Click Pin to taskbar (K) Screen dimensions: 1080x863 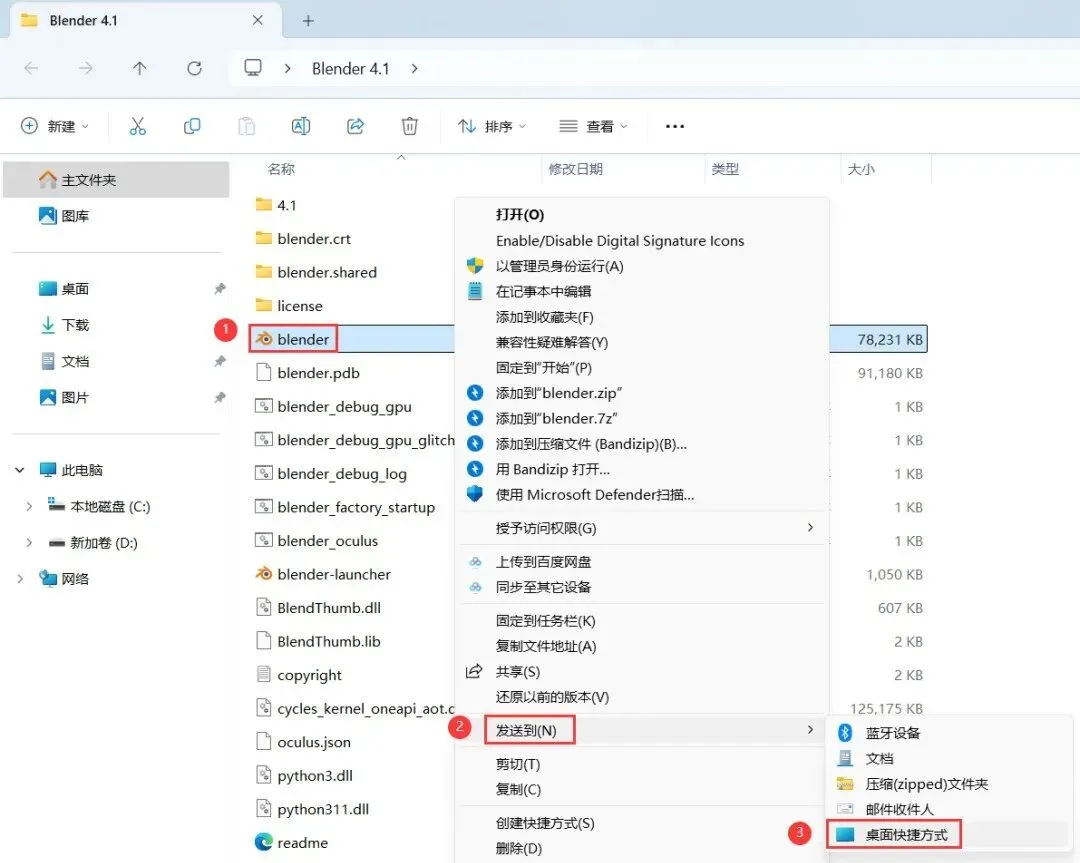coord(546,621)
